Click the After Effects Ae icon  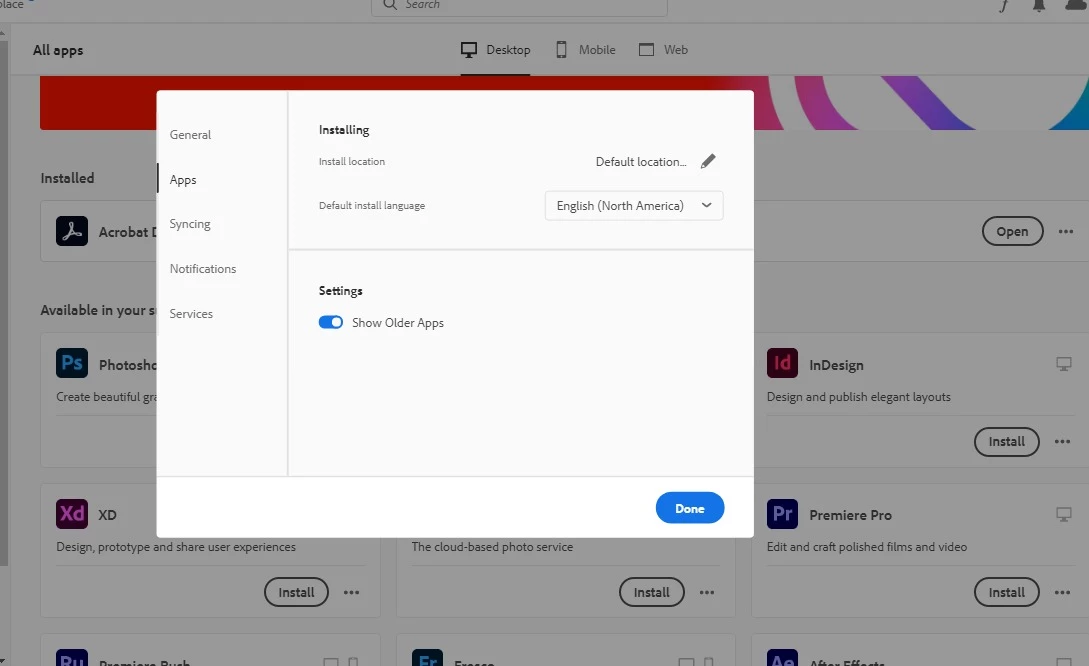(x=782, y=658)
